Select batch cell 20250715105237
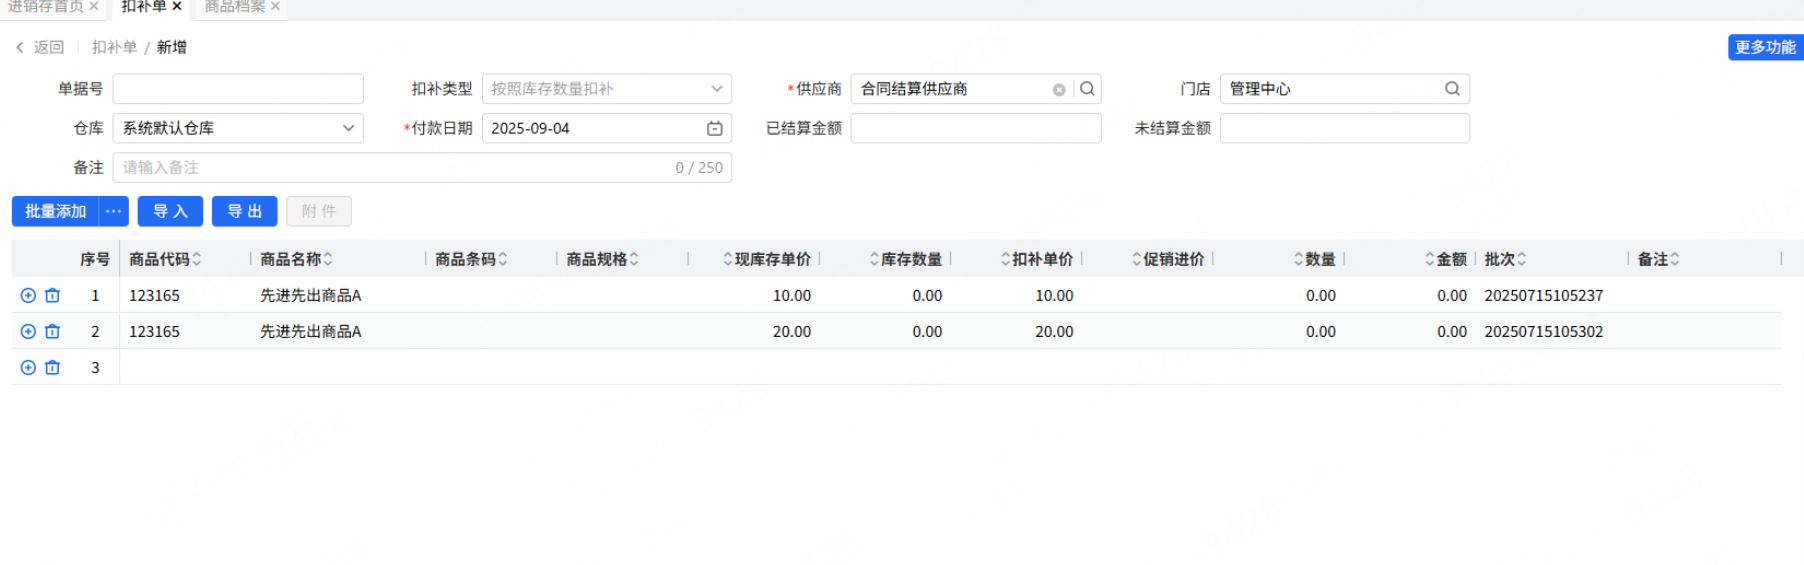Screen dimensions: 1804x565 (1544, 296)
